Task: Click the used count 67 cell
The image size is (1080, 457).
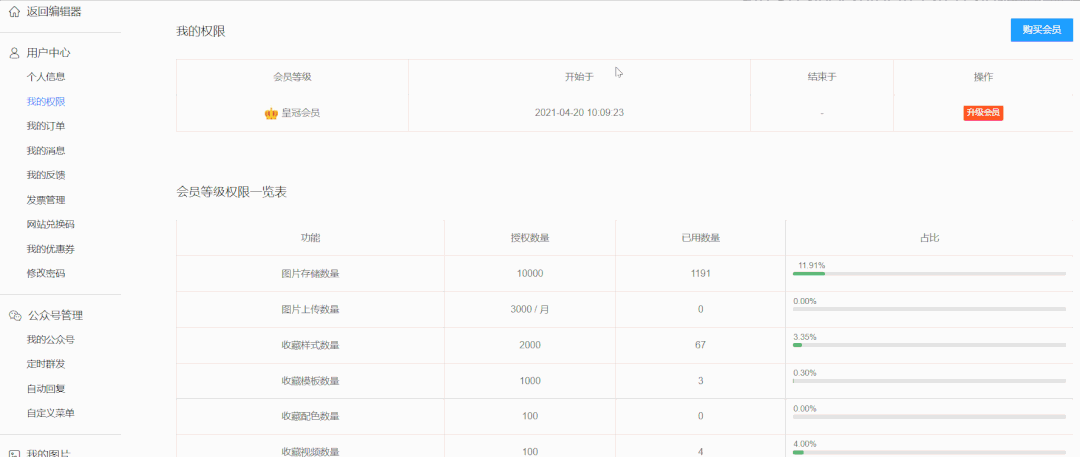Action: (x=700, y=345)
